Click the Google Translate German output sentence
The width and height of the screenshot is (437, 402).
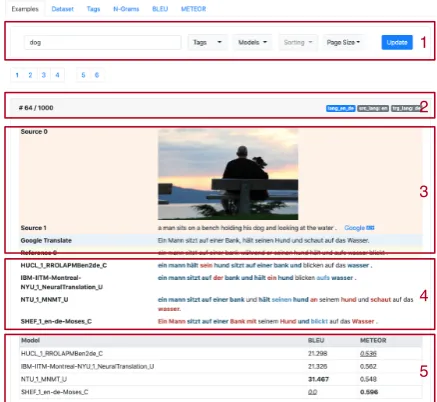click(263, 241)
